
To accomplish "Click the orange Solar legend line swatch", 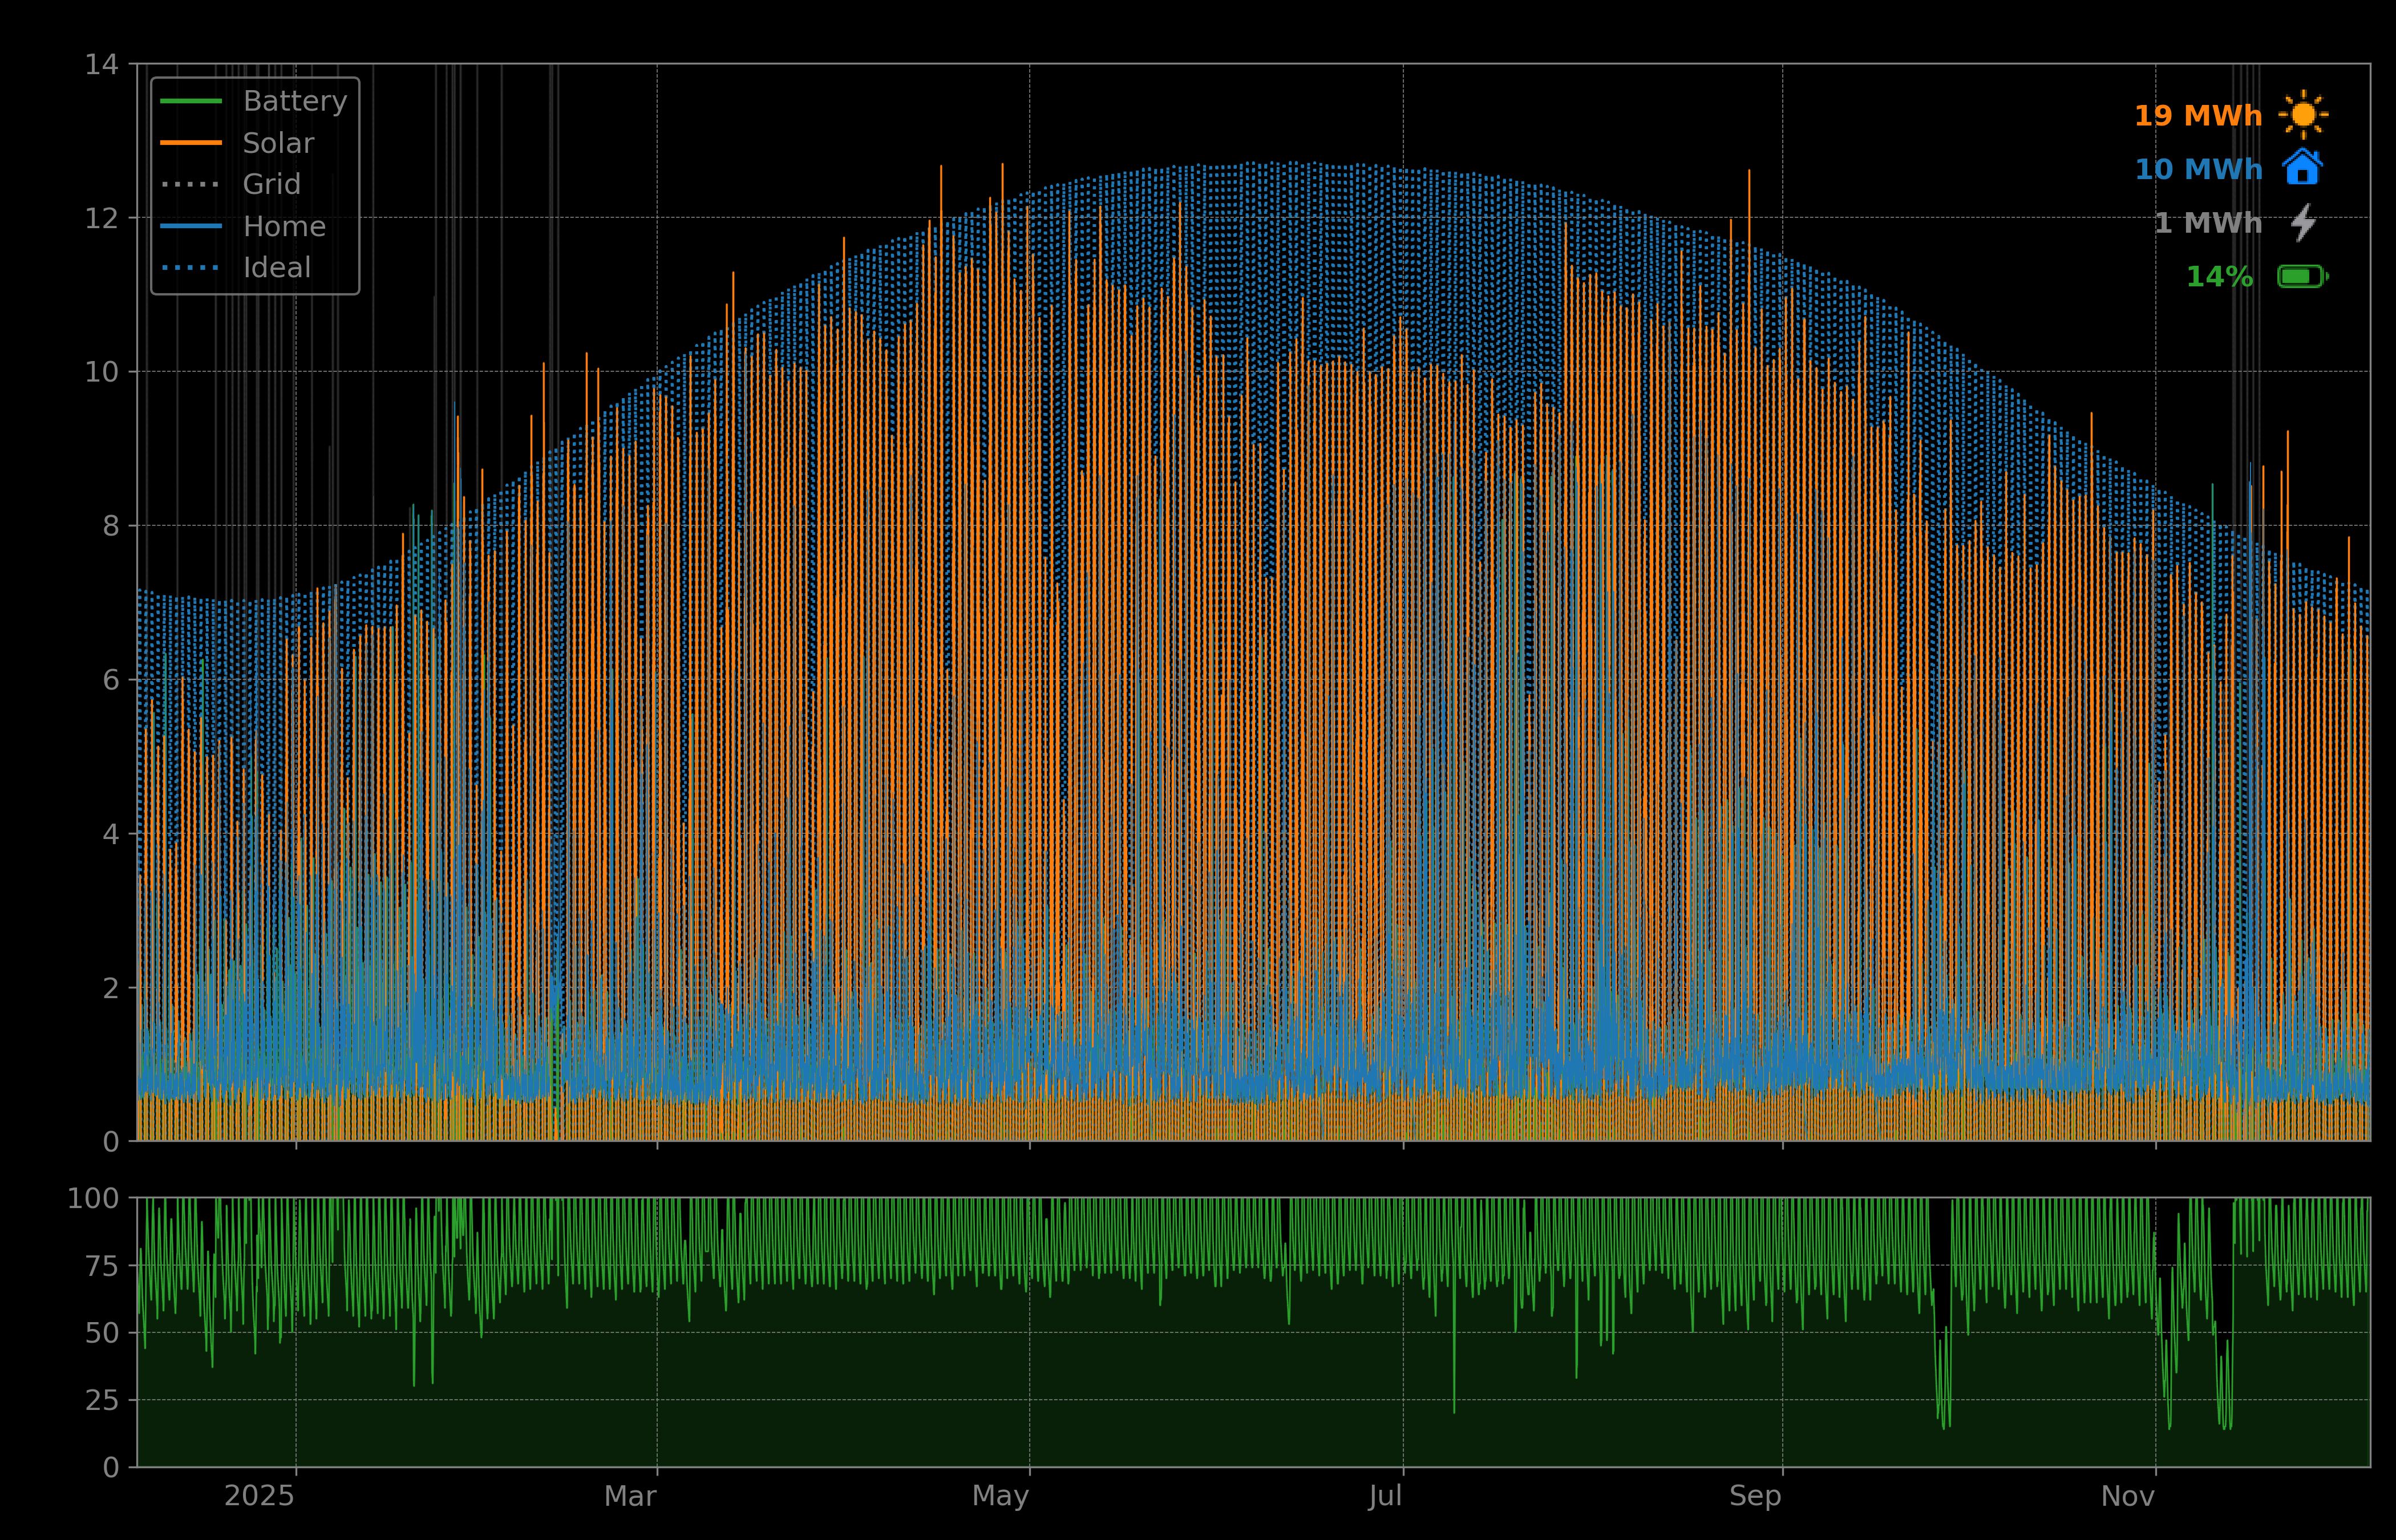I will (191, 143).
